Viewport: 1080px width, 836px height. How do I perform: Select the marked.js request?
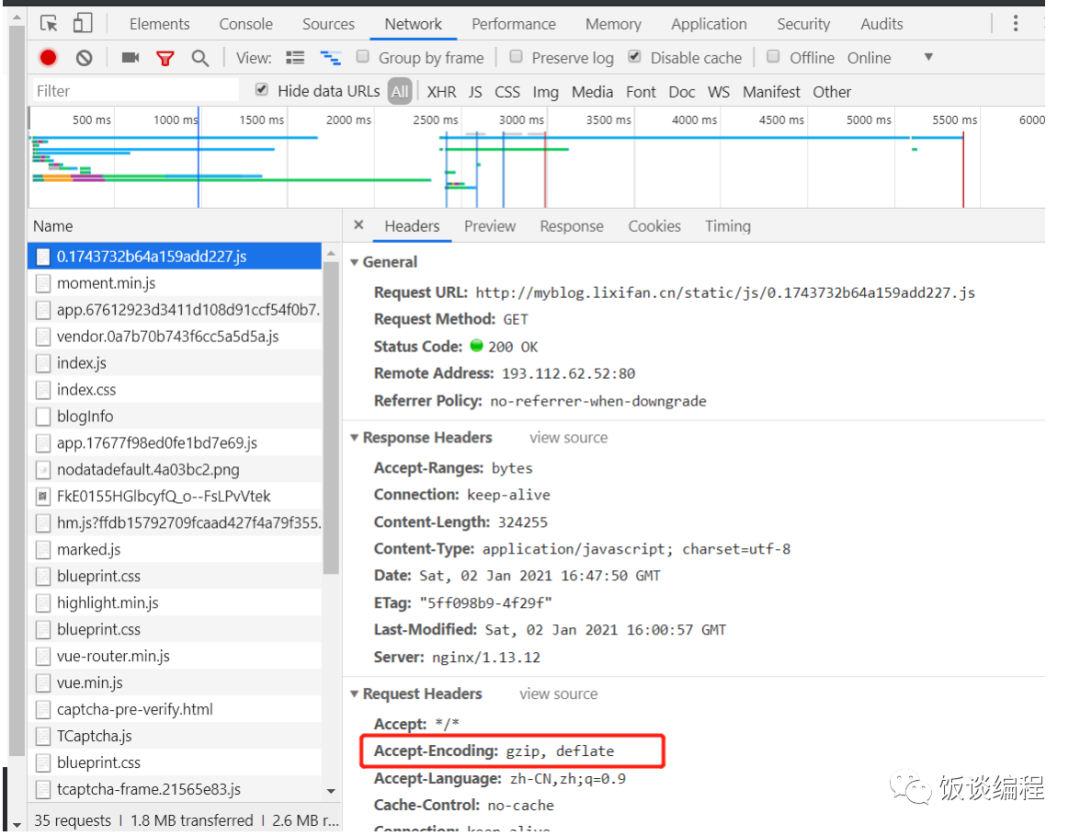pos(176,550)
